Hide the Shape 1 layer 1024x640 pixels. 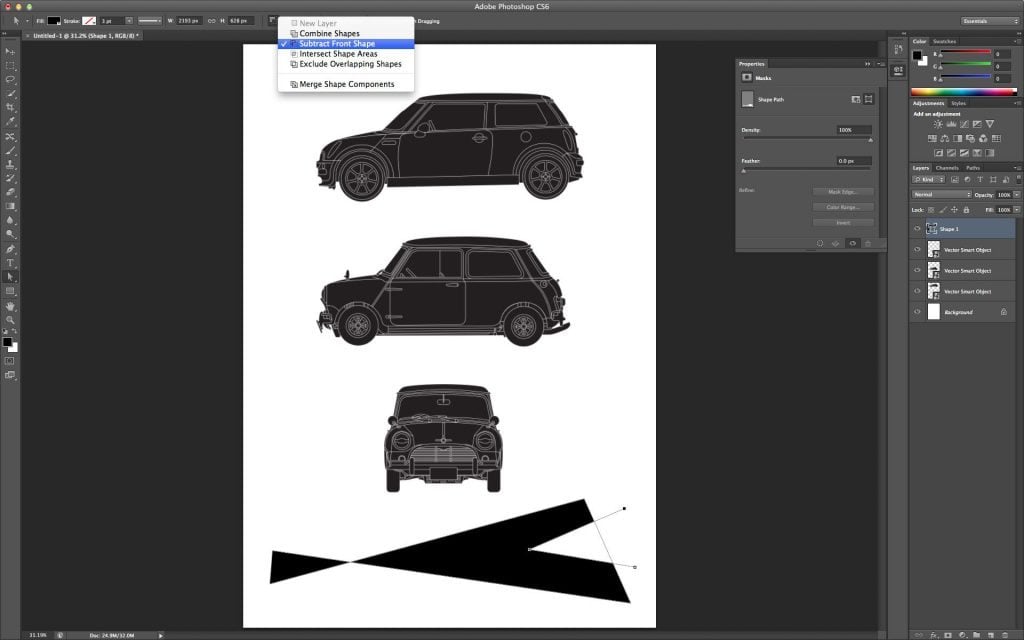918,229
